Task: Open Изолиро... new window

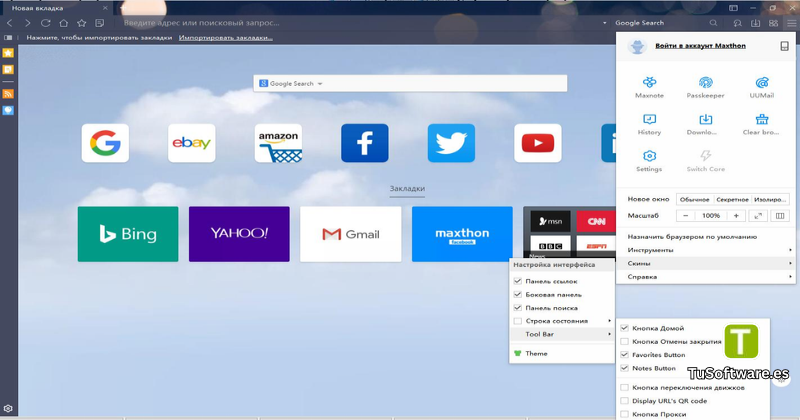Action: point(770,200)
